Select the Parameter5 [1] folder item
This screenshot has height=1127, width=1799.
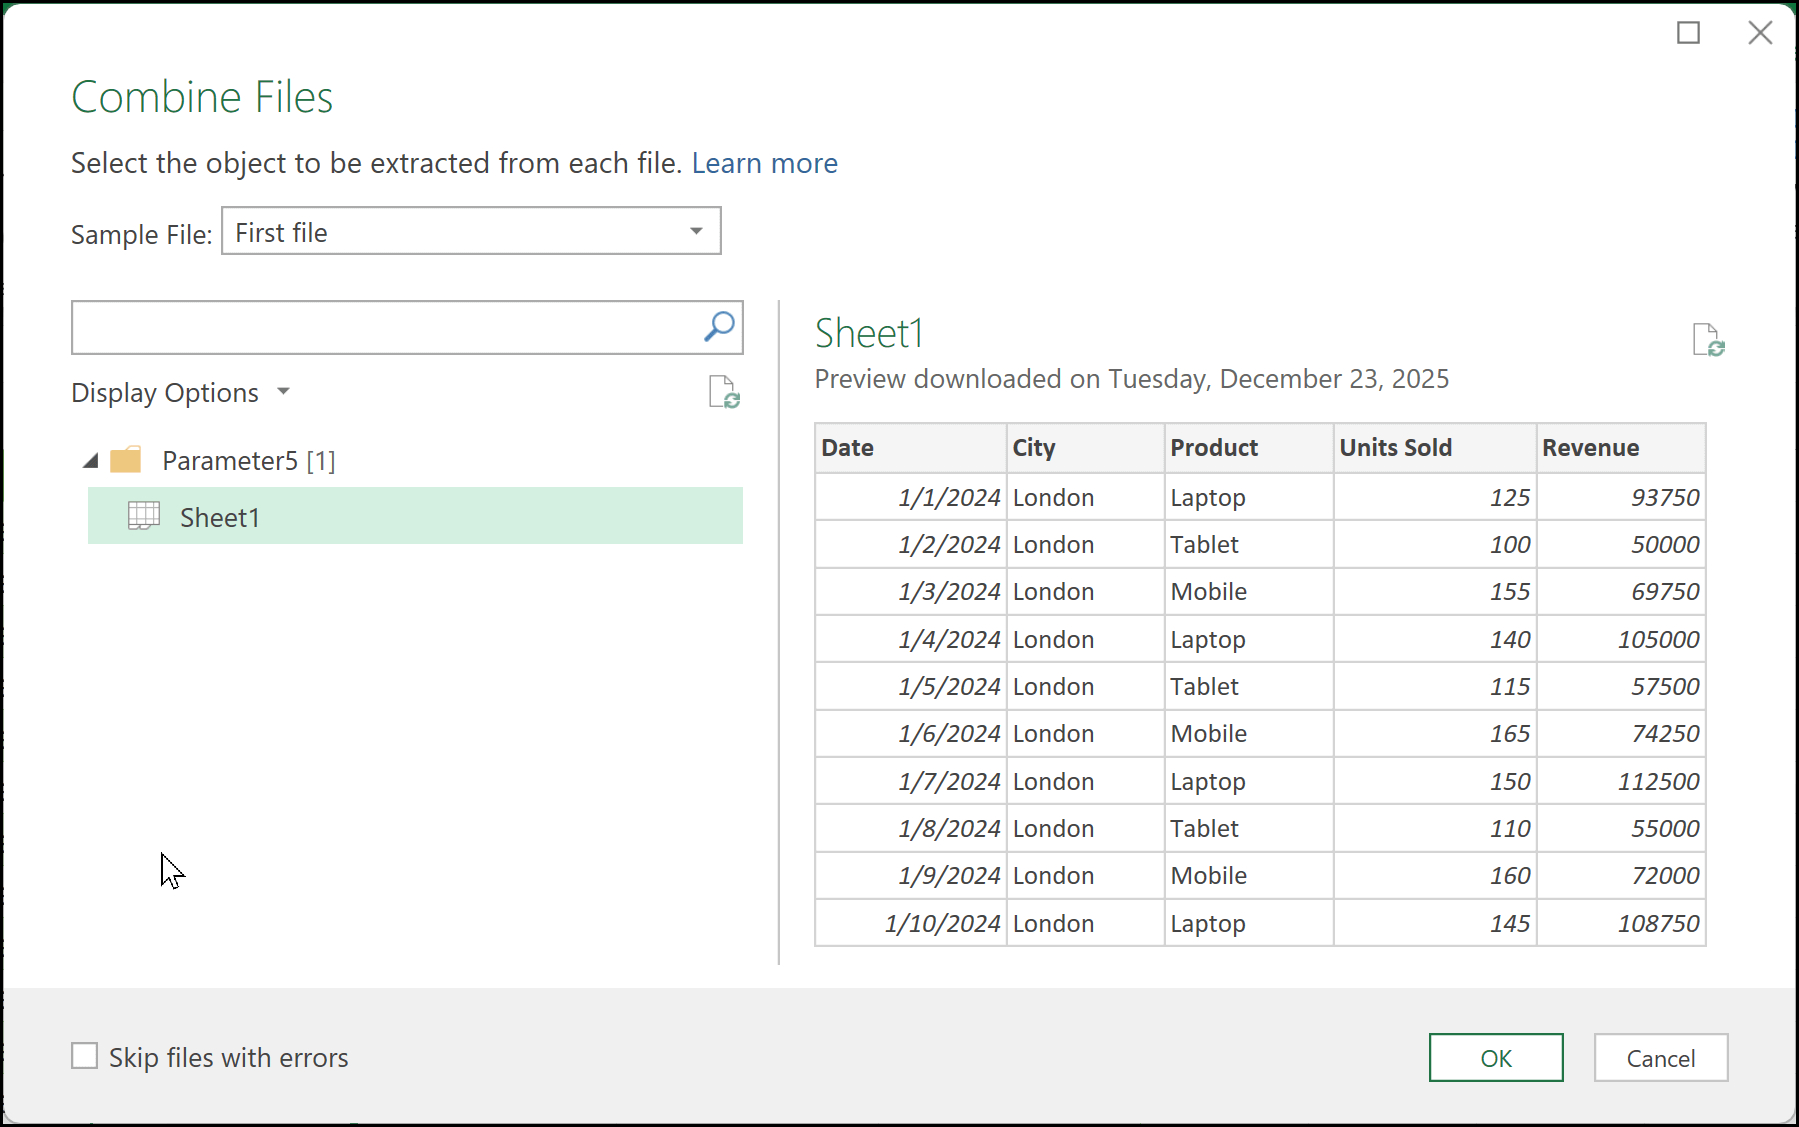point(248,461)
